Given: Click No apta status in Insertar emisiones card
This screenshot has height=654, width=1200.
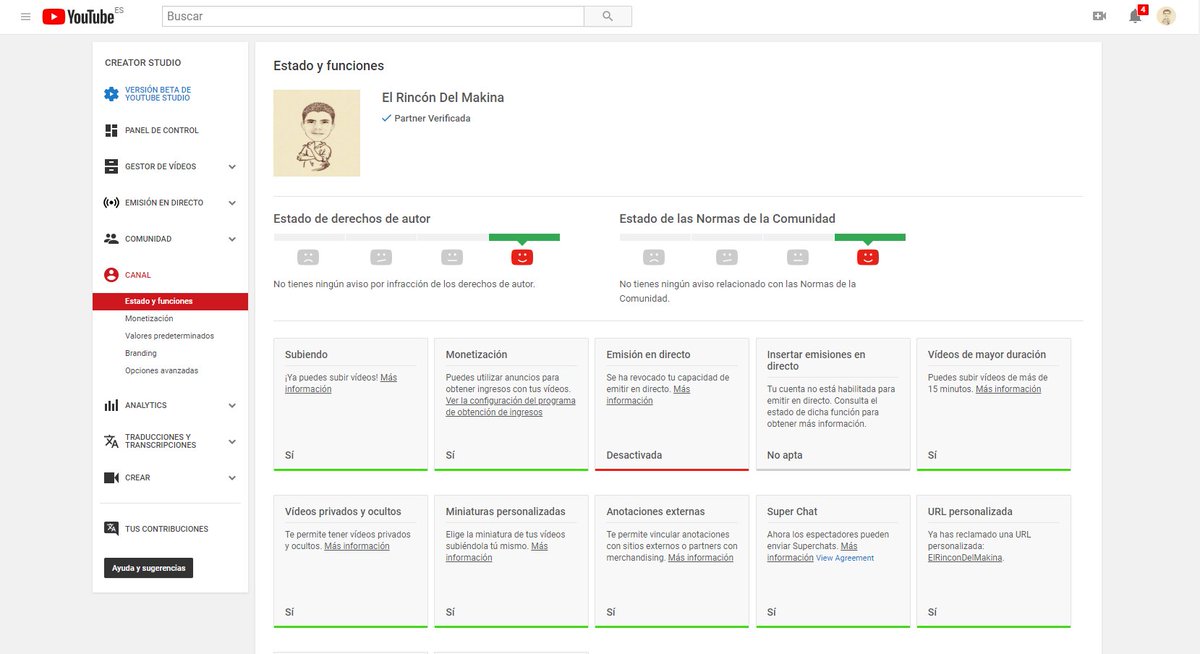Looking at the screenshot, I should pyautogui.click(x=785, y=455).
